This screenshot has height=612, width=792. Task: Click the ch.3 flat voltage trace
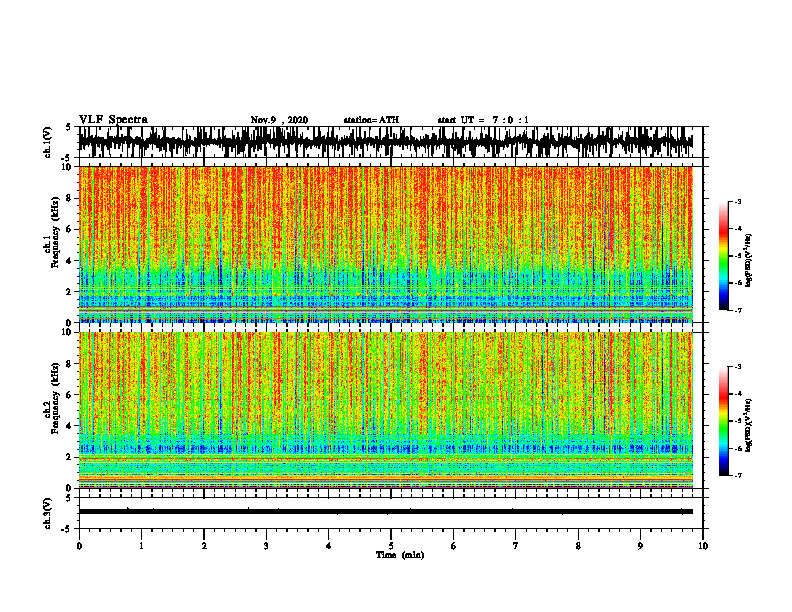pos(385,512)
